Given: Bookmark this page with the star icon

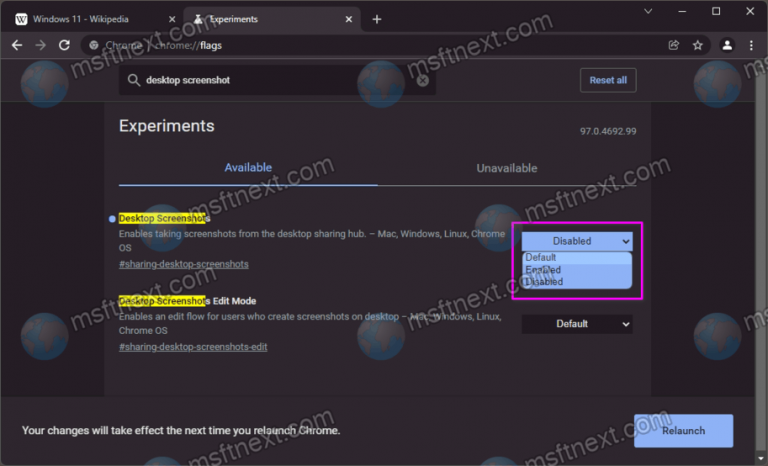Looking at the screenshot, I should 697,45.
